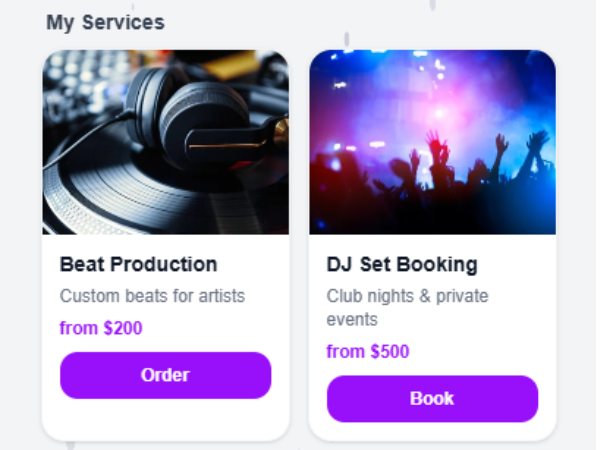
Task: Click the My Services heading
Action: pos(105,23)
